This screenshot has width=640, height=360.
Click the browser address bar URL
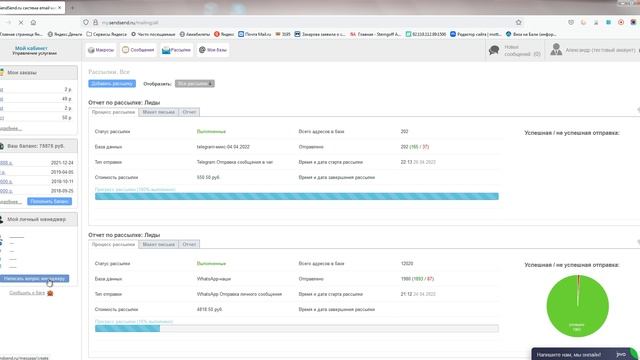(130, 23)
